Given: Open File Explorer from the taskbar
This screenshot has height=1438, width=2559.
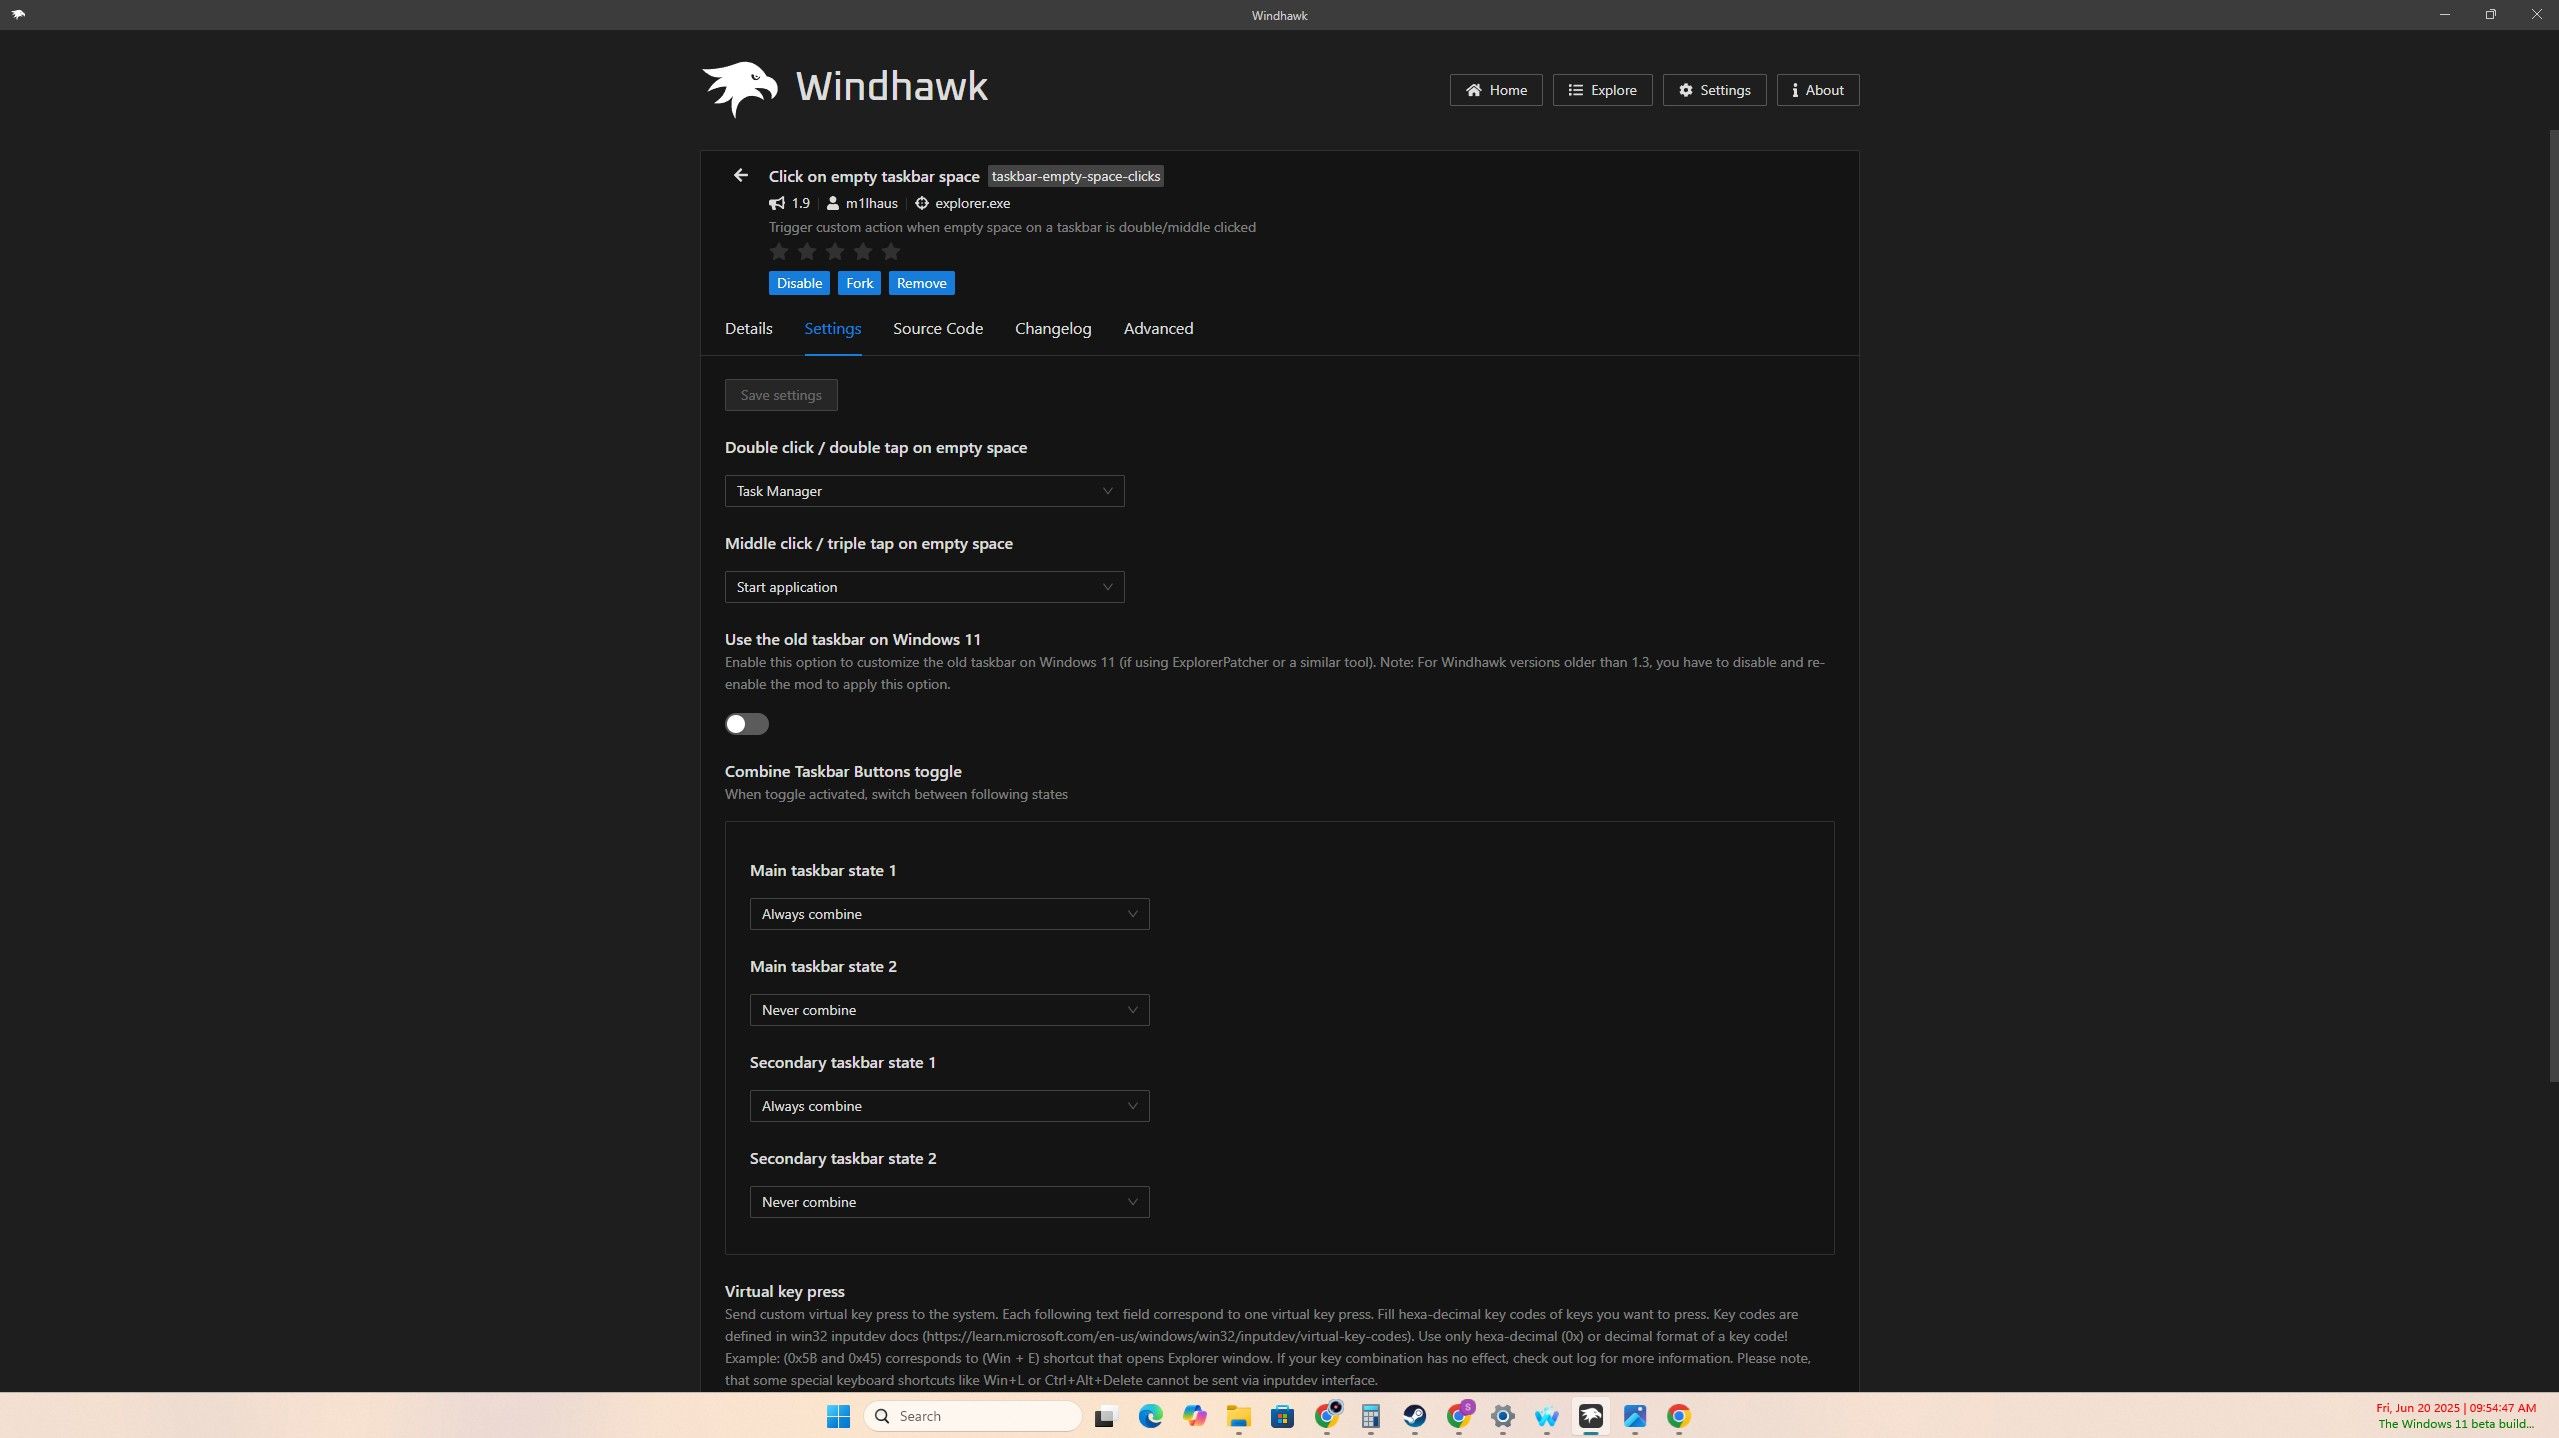Looking at the screenshot, I should [1238, 1416].
